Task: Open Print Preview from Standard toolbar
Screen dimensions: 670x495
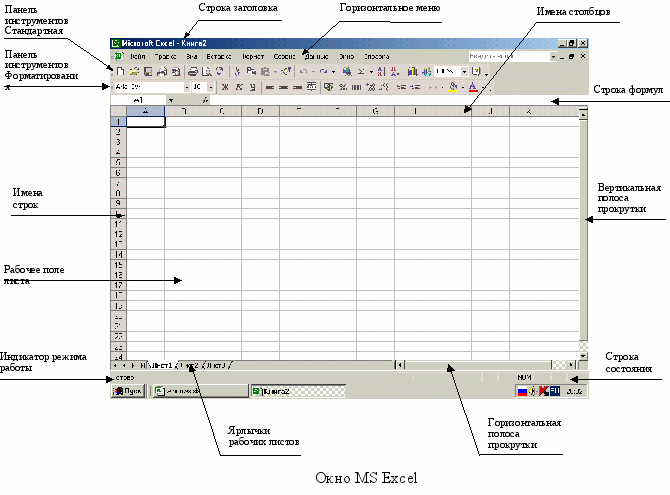Action: click(x=206, y=71)
